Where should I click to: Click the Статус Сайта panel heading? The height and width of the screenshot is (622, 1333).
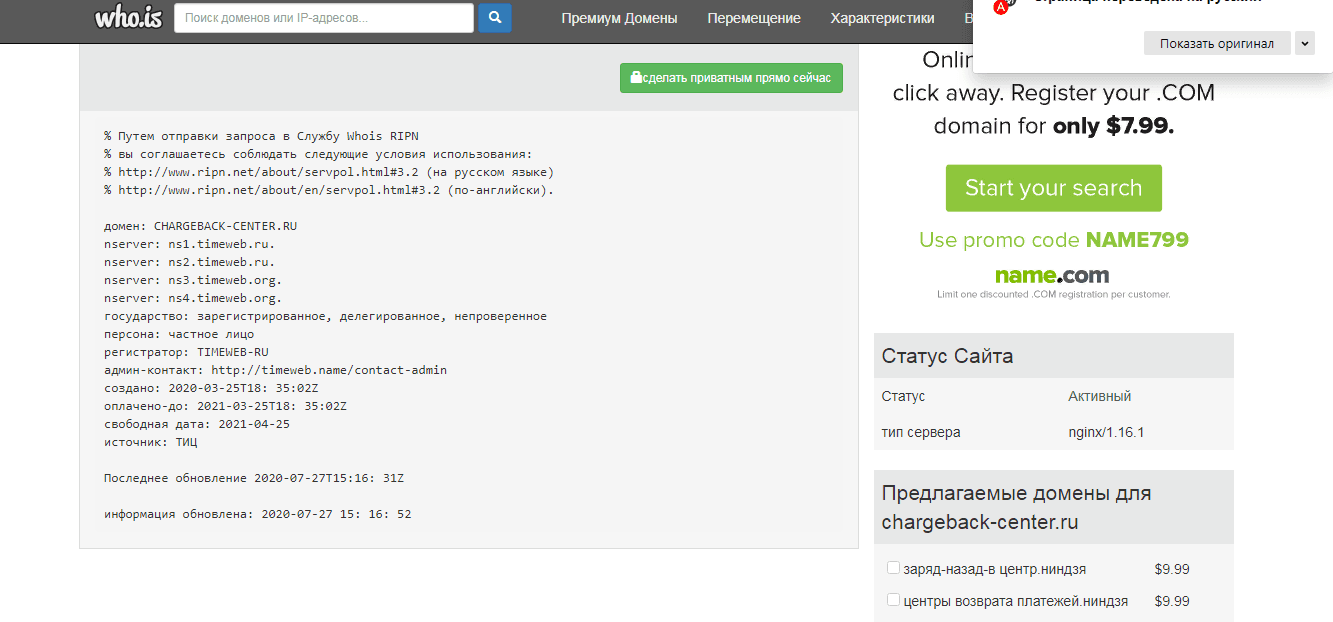(x=947, y=356)
